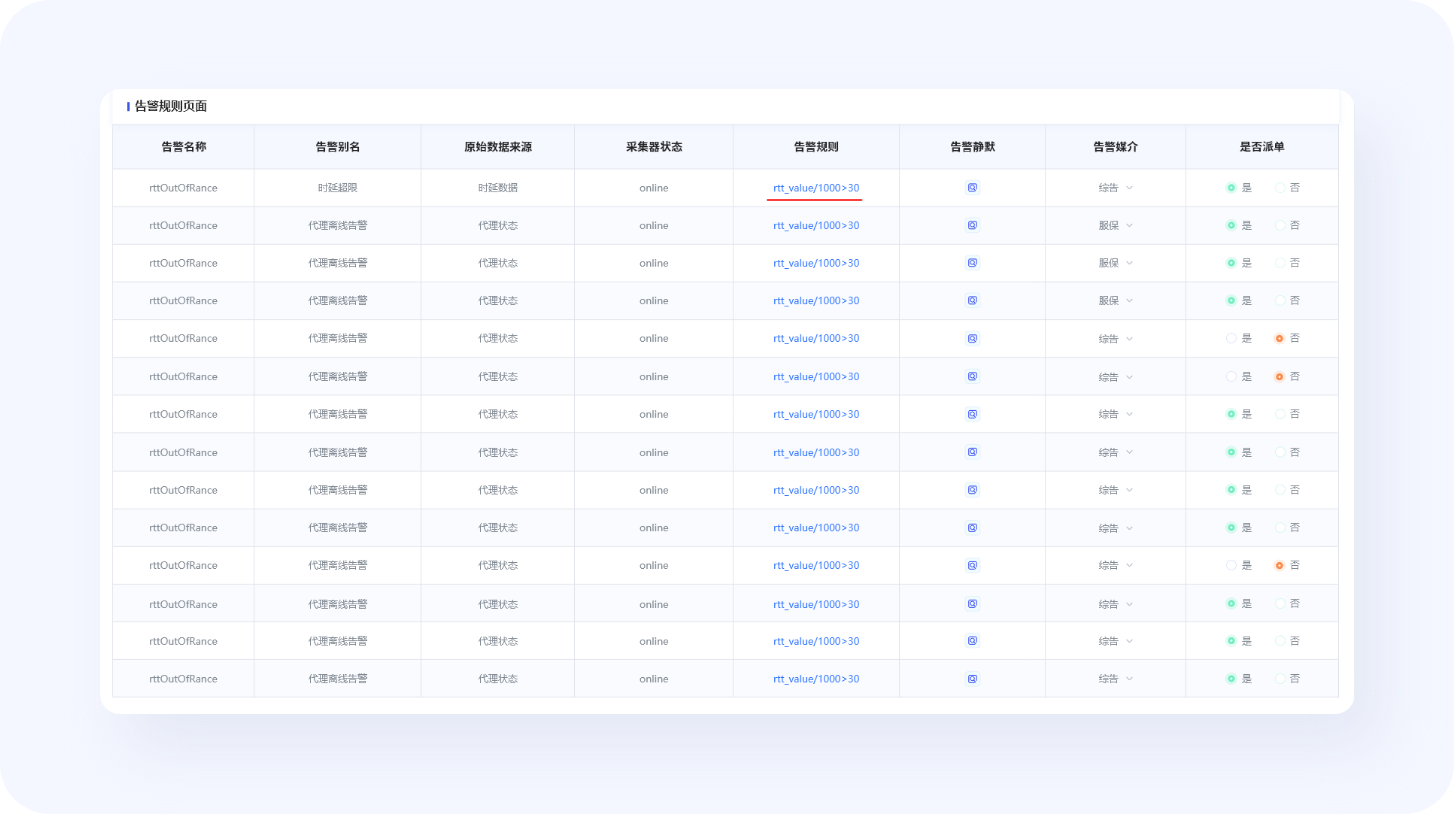Click online status in the bottom row
The height and width of the screenshot is (816, 1454).
point(654,679)
